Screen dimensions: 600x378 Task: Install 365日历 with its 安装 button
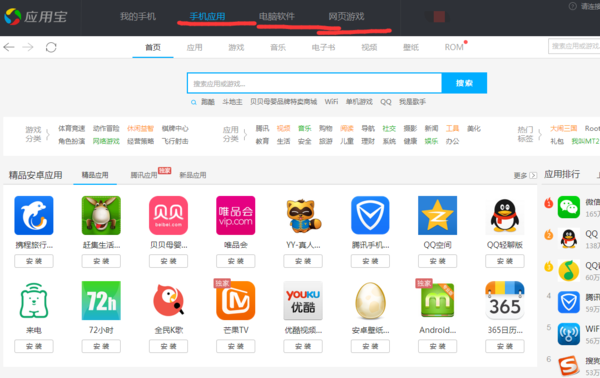pos(505,346)
